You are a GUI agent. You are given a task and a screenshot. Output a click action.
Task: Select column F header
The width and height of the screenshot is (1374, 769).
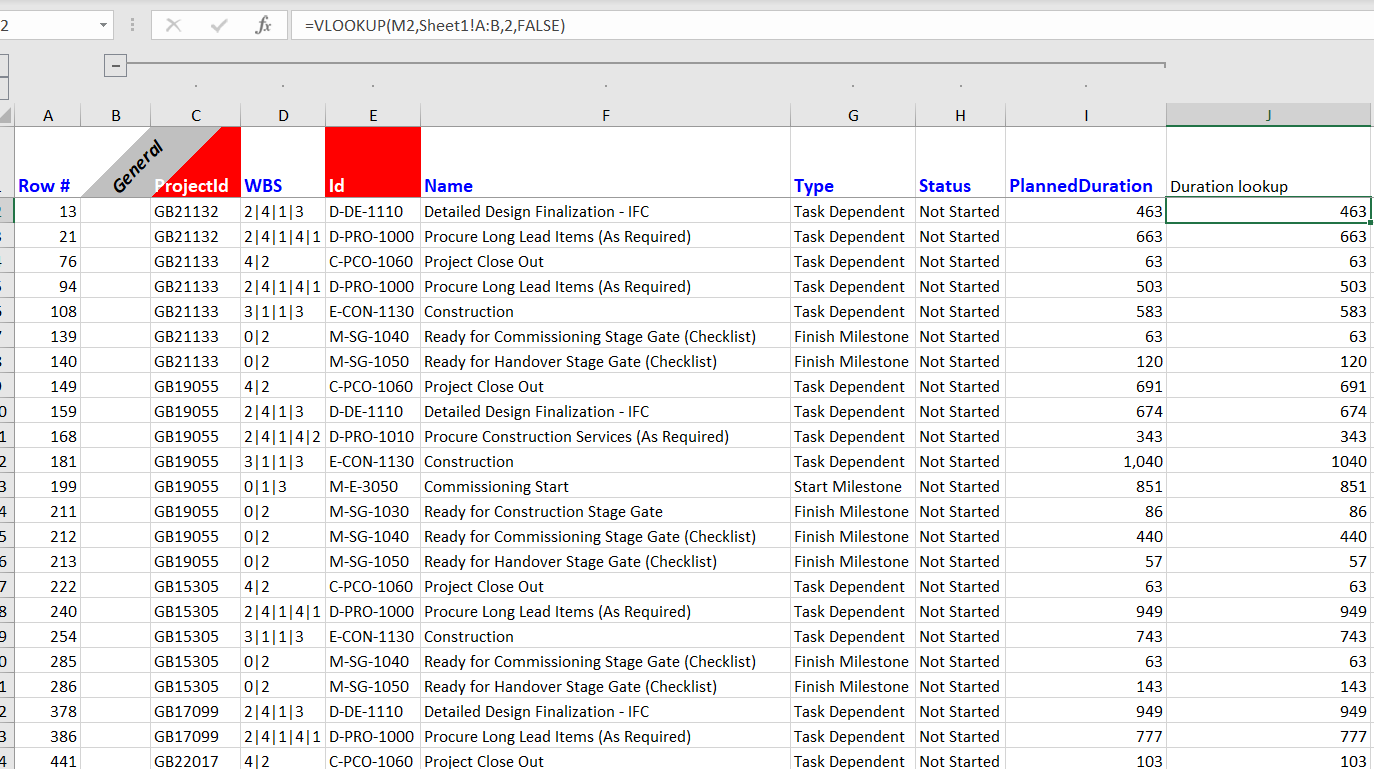pos(605,116)
